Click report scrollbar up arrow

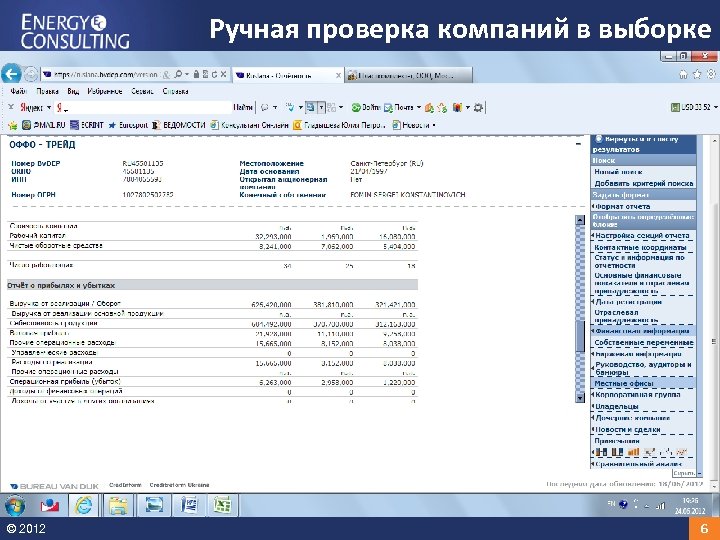580,220
